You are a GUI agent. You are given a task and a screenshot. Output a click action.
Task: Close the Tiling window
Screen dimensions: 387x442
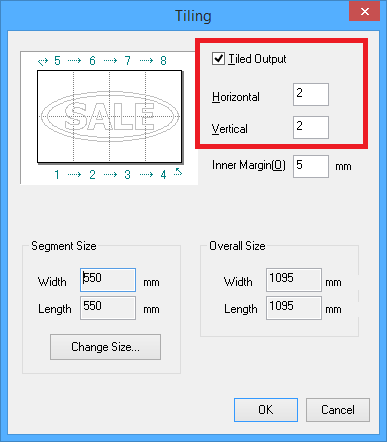click(x=364, y=12)
